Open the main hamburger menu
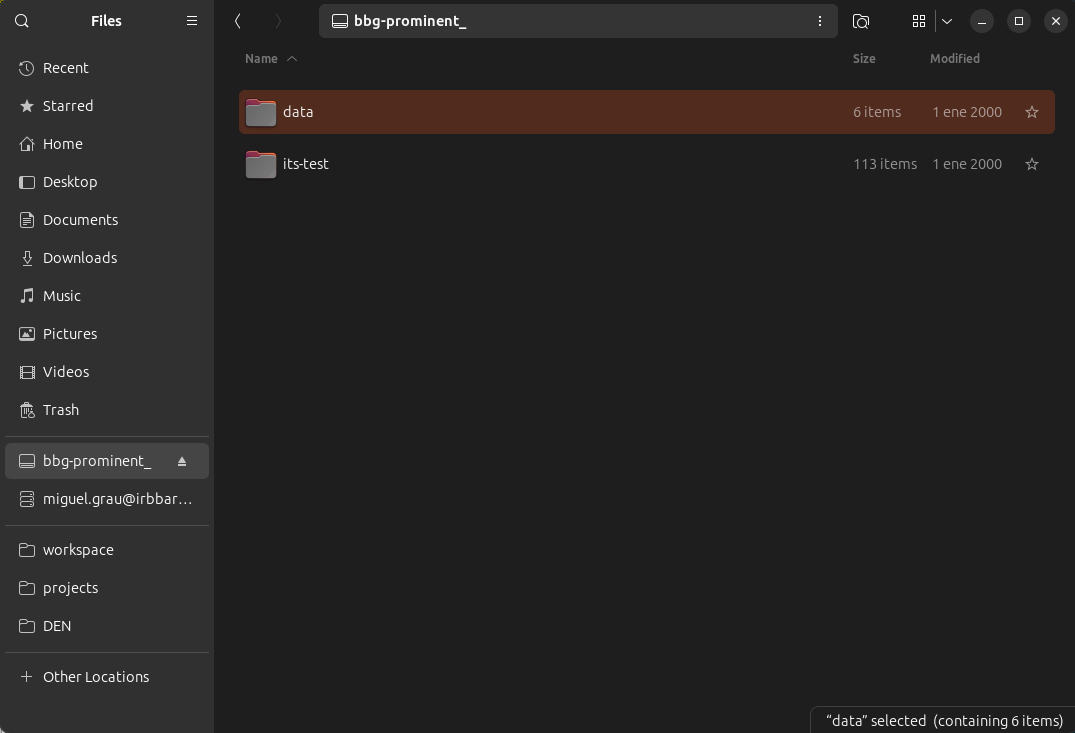This screenshot has height=733, width=1075. tap(191, 20)
